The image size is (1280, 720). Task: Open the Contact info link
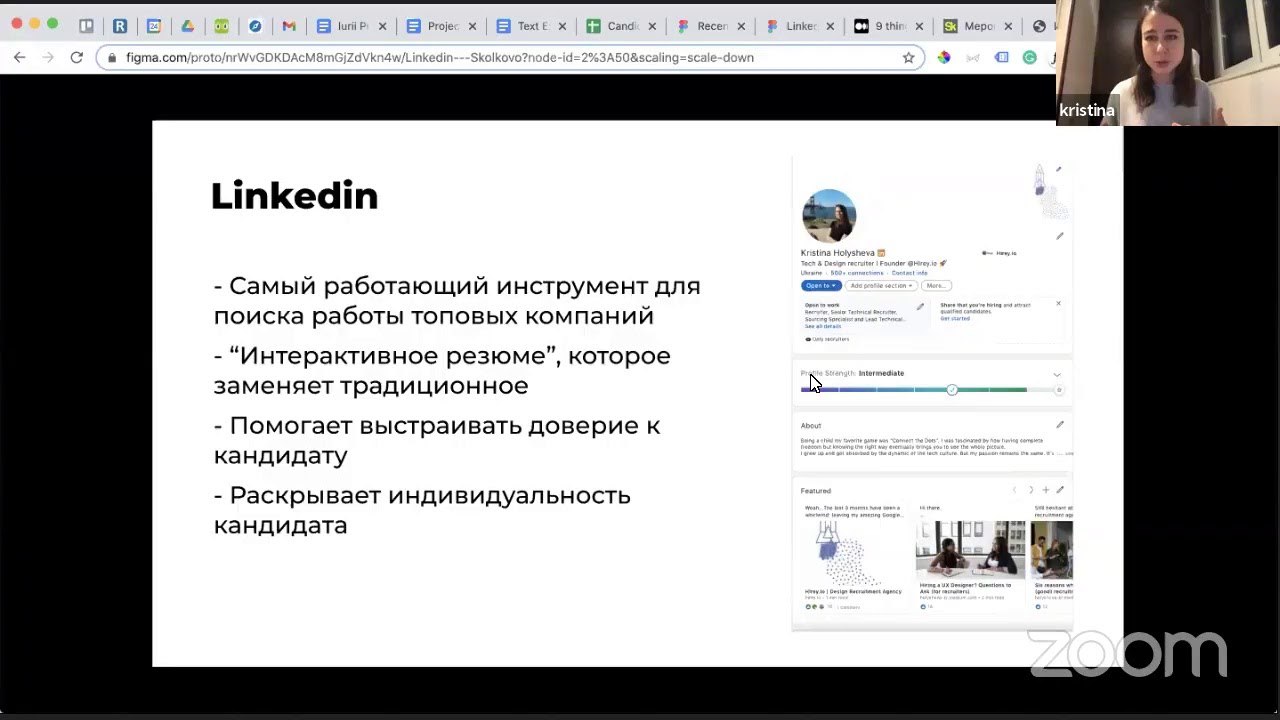pyautogui.click(x=909, y=273)
